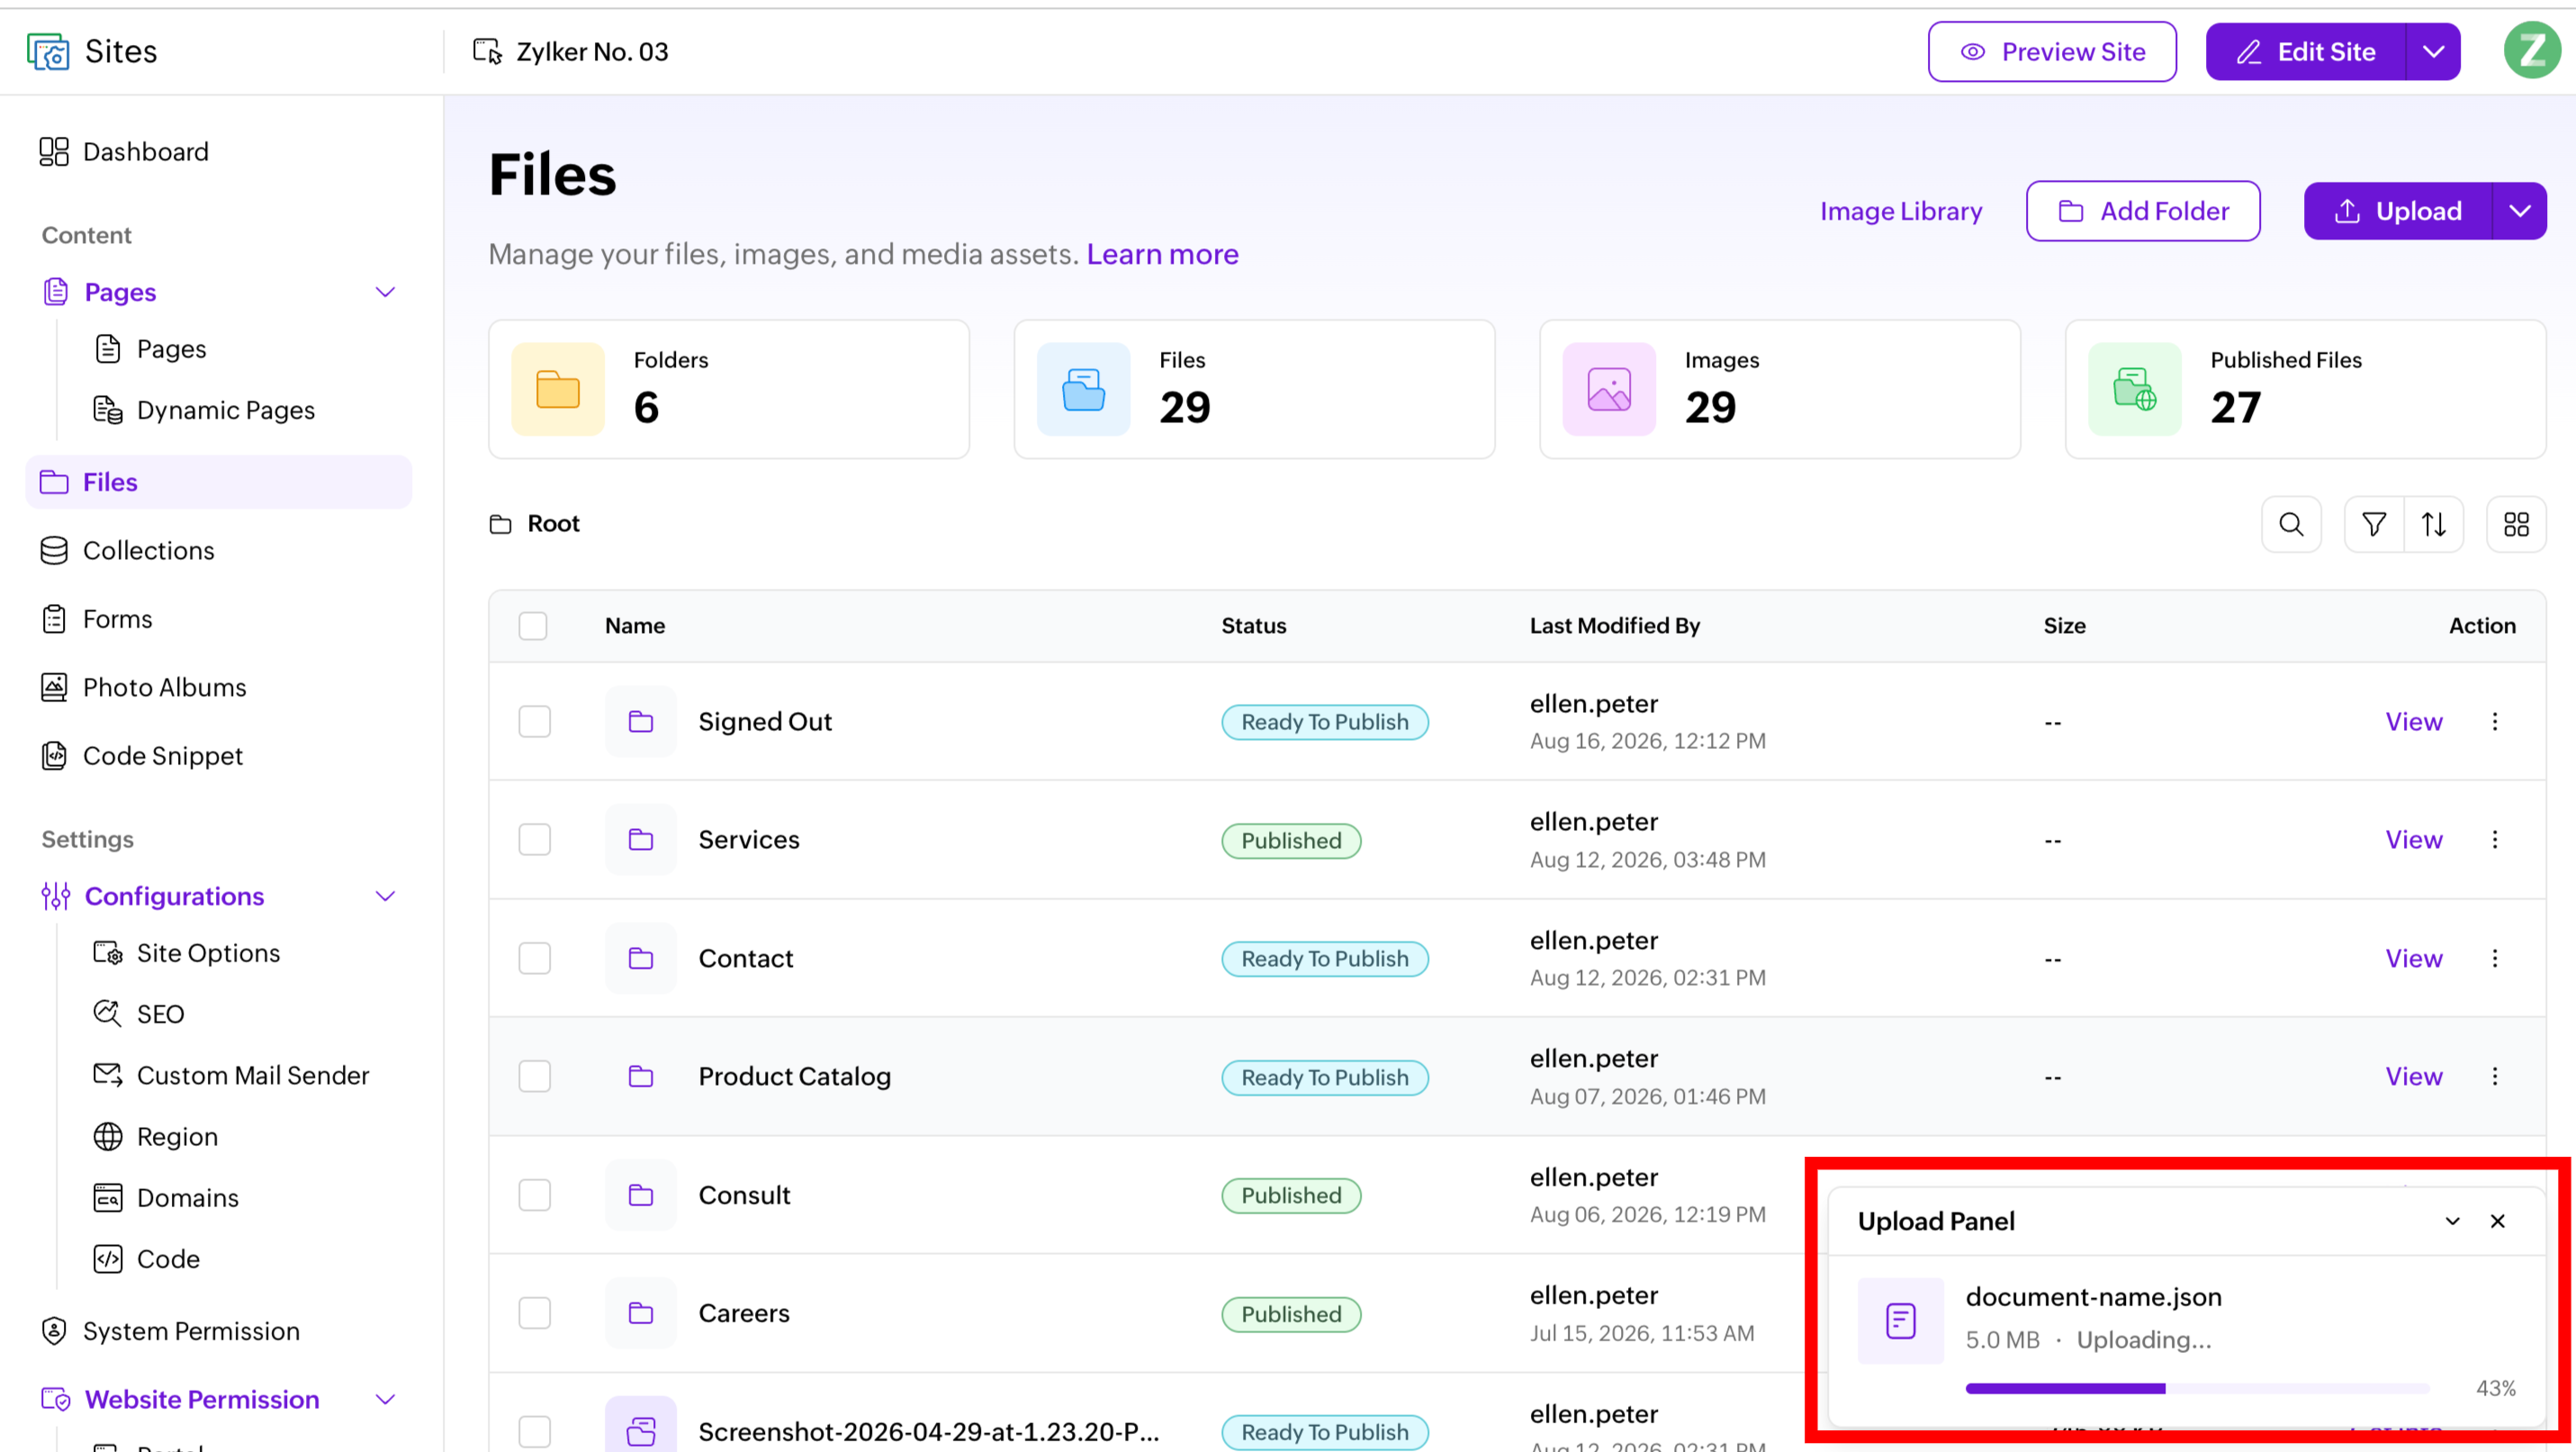This screenshot has height=1452, width=2576.
Task: Click the Careers folder icon
Action: [x=641, y=1313]
